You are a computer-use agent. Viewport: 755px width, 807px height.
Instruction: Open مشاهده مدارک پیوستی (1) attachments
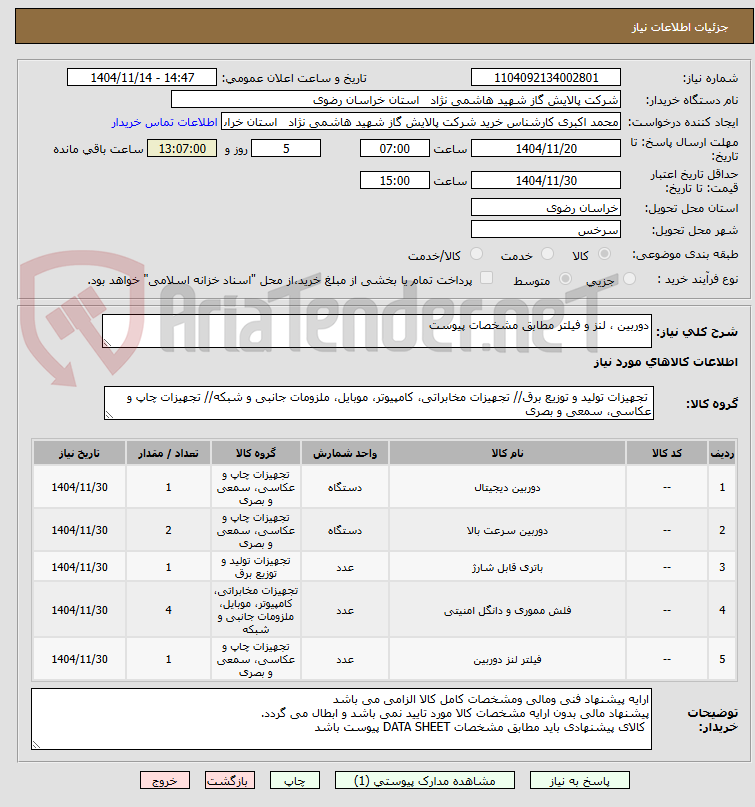425,780
